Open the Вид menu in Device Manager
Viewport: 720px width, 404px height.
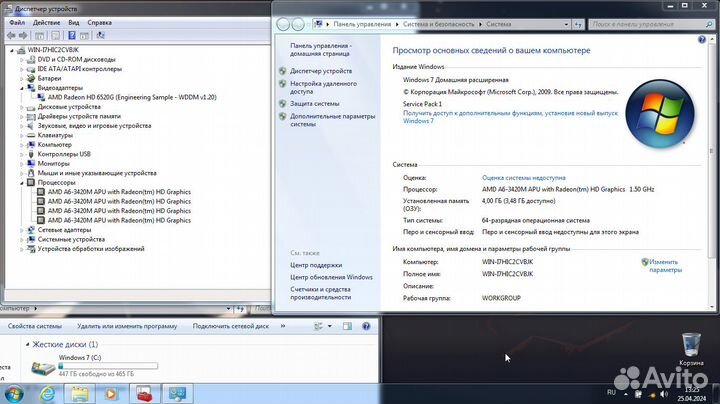click(74, 22)
